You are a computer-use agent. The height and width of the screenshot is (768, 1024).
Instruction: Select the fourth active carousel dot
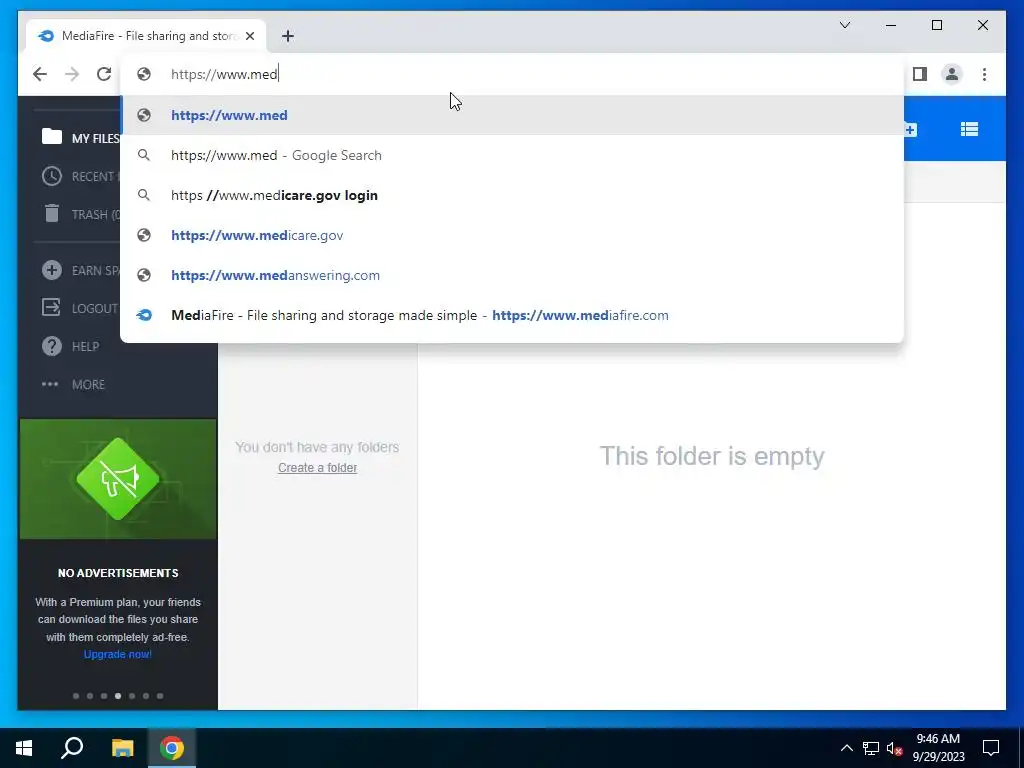tap(118, 696)
